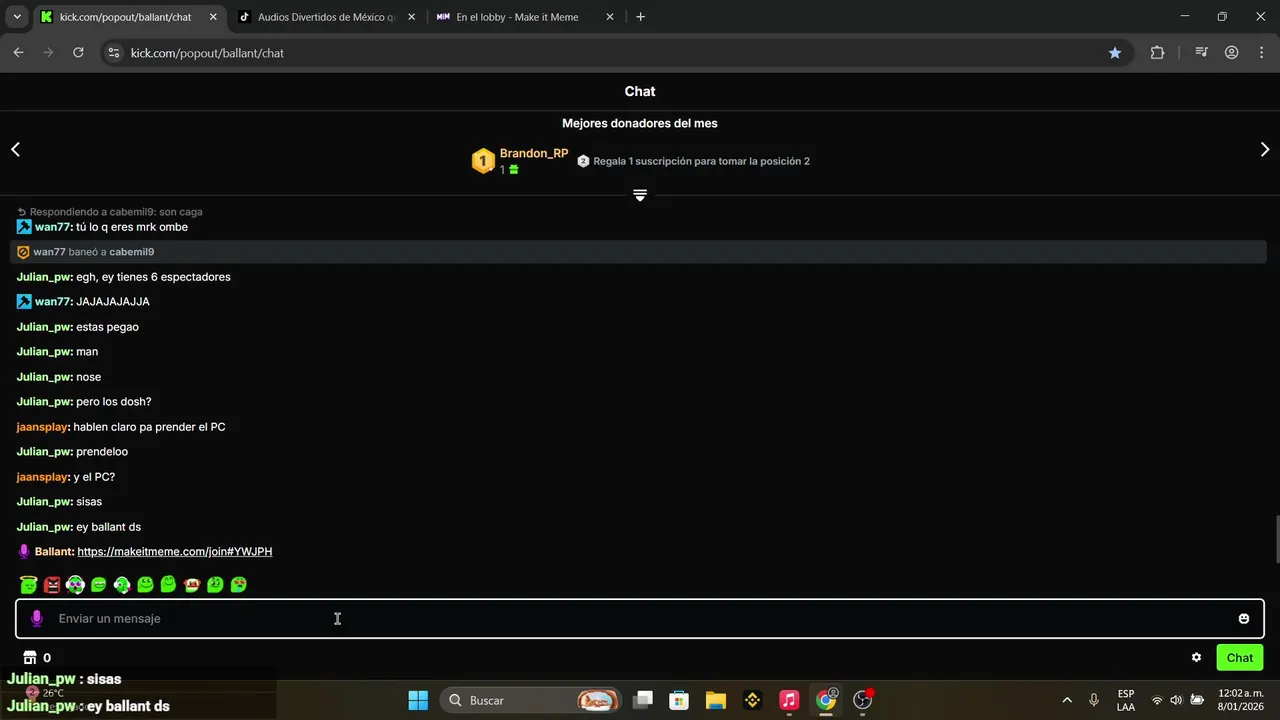Click the taskbar Buscar search box

(x=531, y=700)
